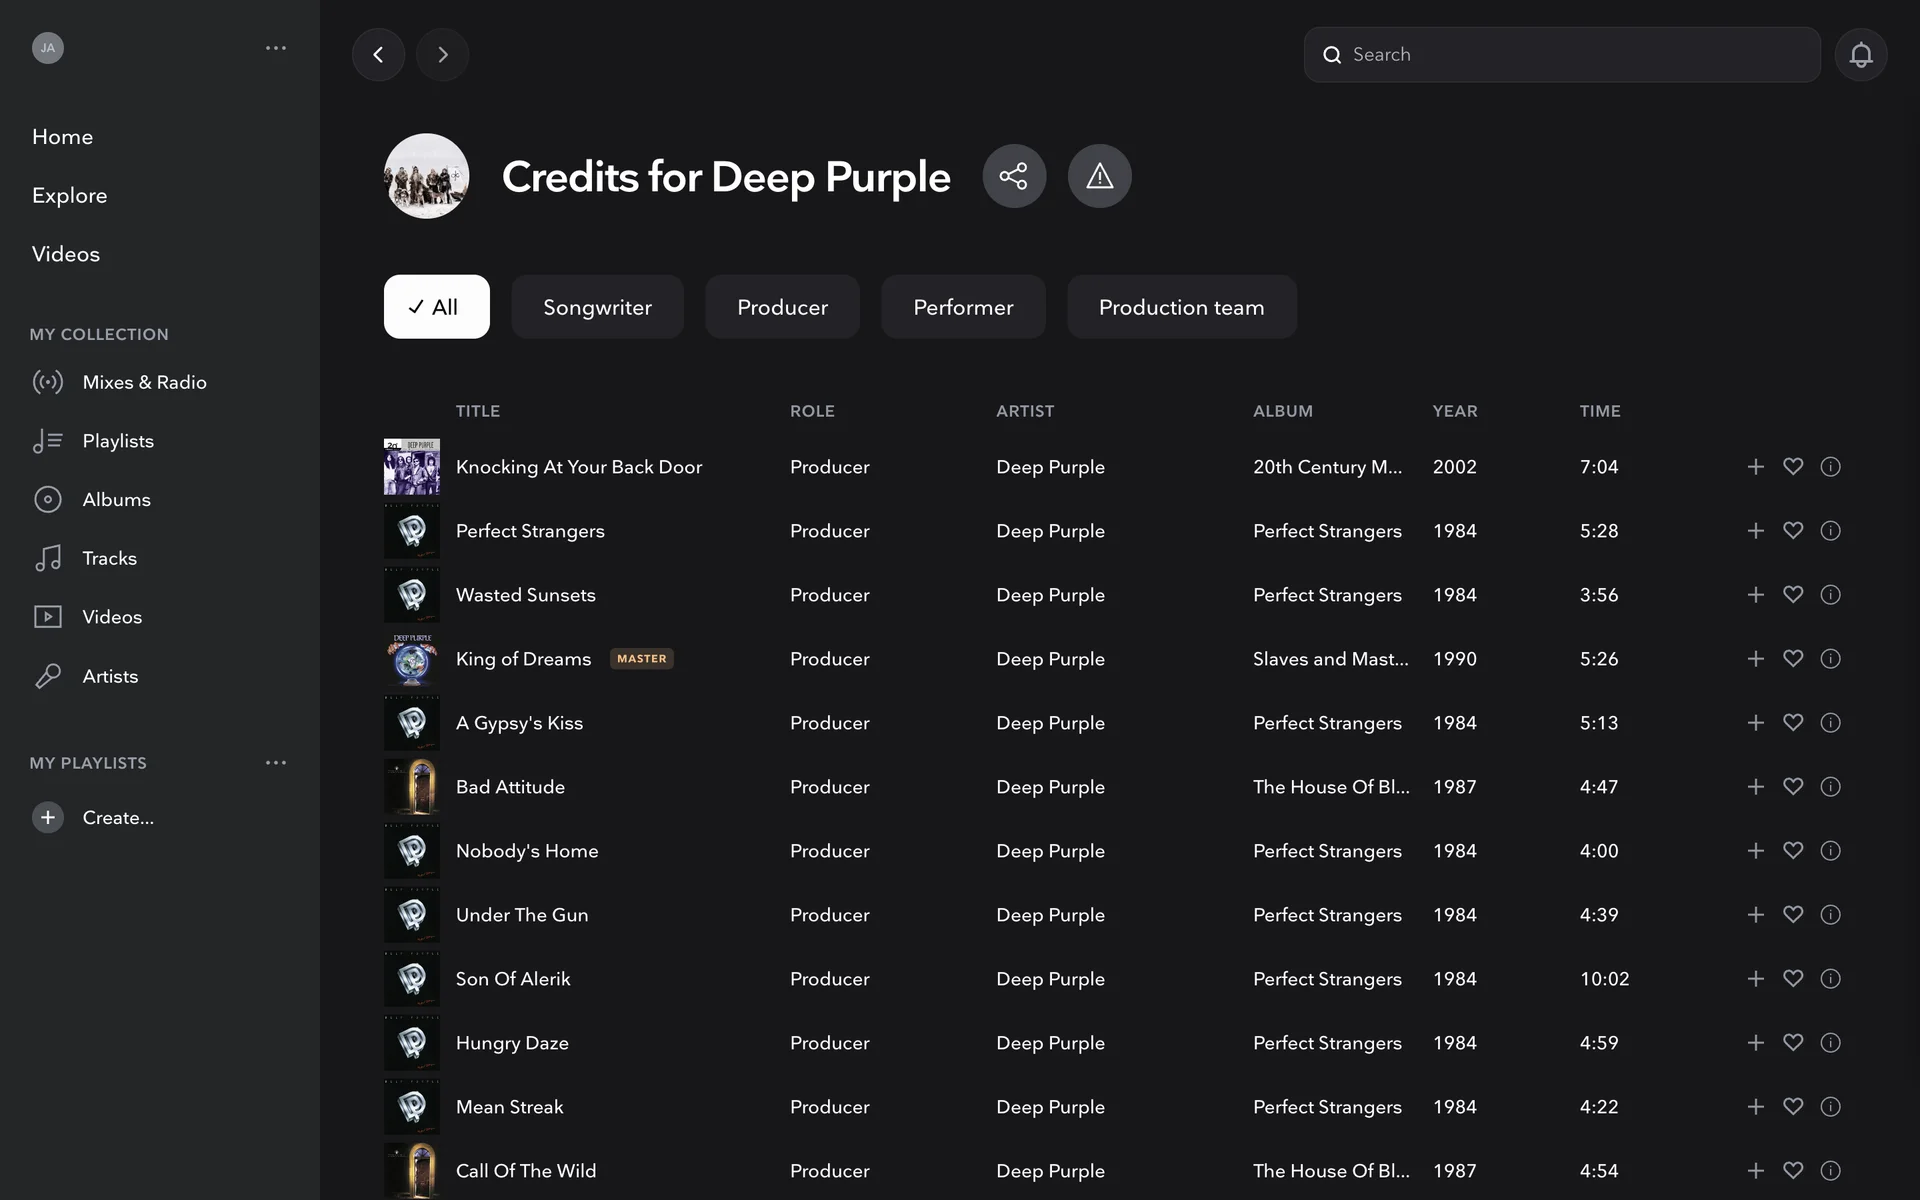The image size is (1920, 1200).
Task: Like the Bad Attitude track
Action: click(1793, 787)
